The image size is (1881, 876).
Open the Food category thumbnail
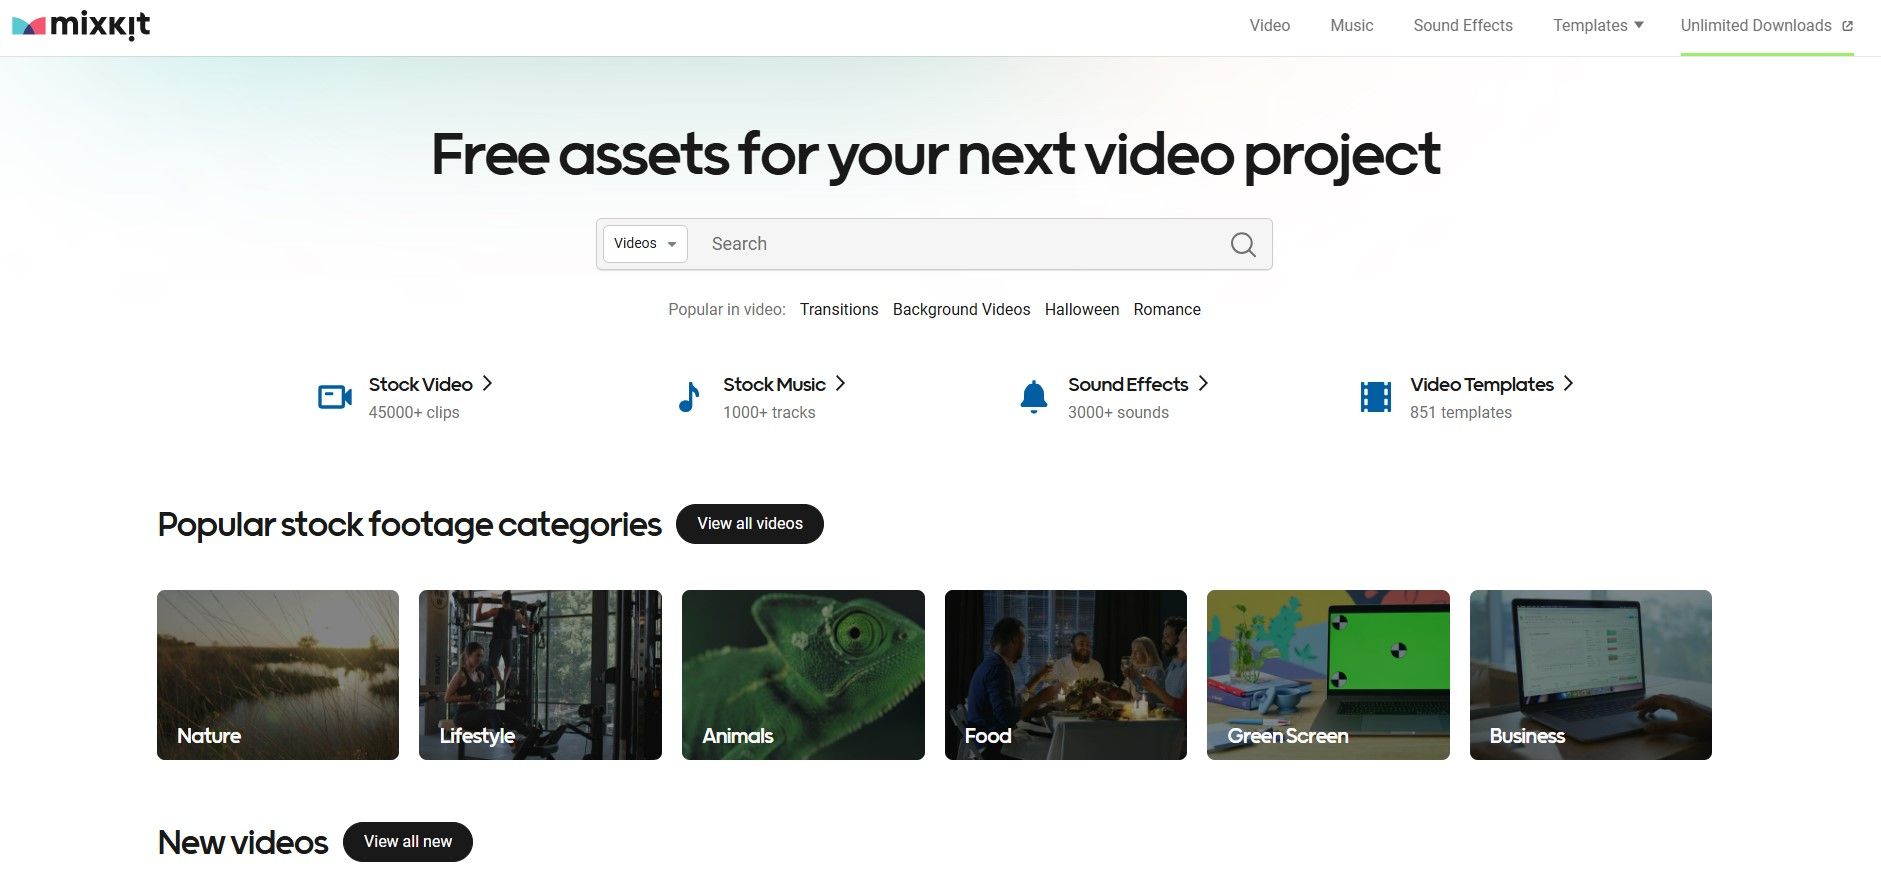pos(1066,675)
